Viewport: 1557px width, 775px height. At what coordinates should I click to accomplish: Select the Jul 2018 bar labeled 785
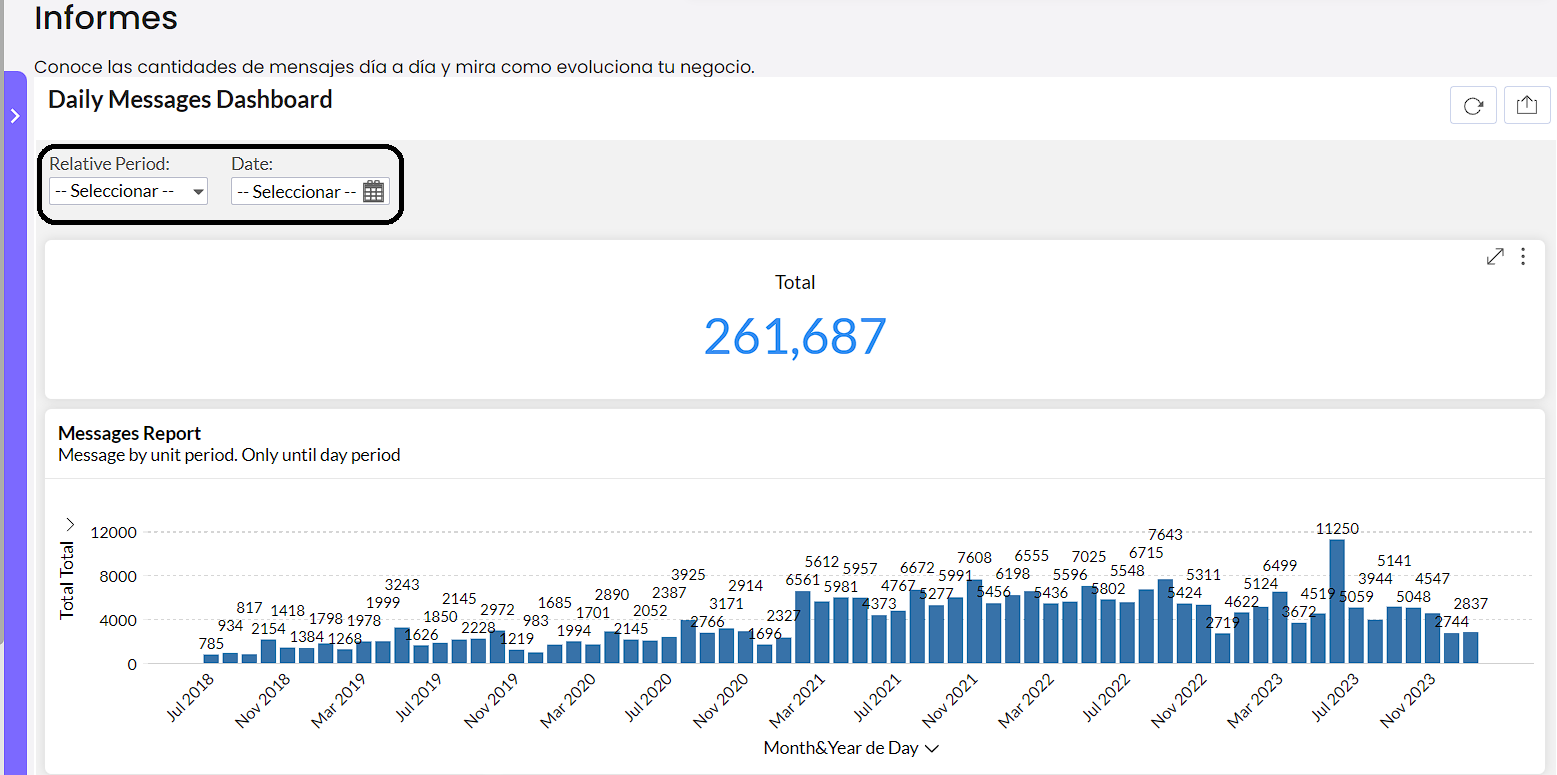pyautogui.click(x=213, y=657)
